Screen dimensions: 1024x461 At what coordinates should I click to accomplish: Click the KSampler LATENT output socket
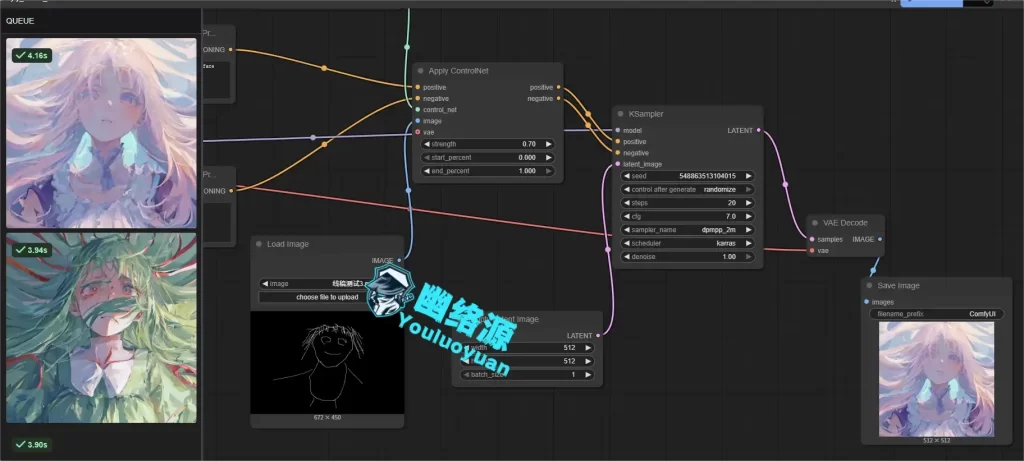[759, 130]
